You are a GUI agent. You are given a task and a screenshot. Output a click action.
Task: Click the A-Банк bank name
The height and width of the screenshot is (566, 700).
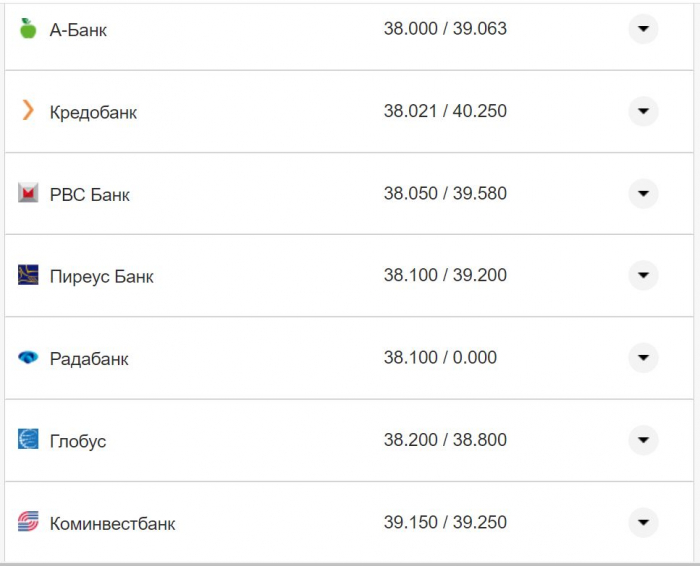[78, 30]
